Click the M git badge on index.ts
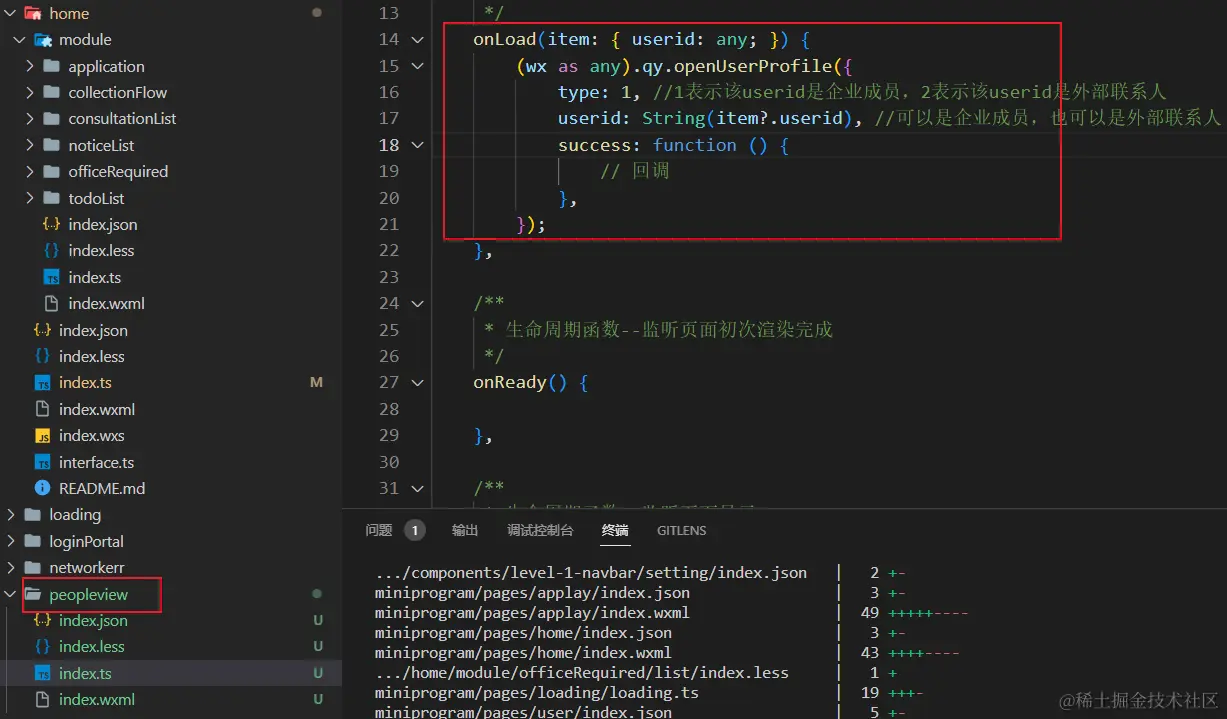The height and width of the screenshot is (719, 1227). 317,383
